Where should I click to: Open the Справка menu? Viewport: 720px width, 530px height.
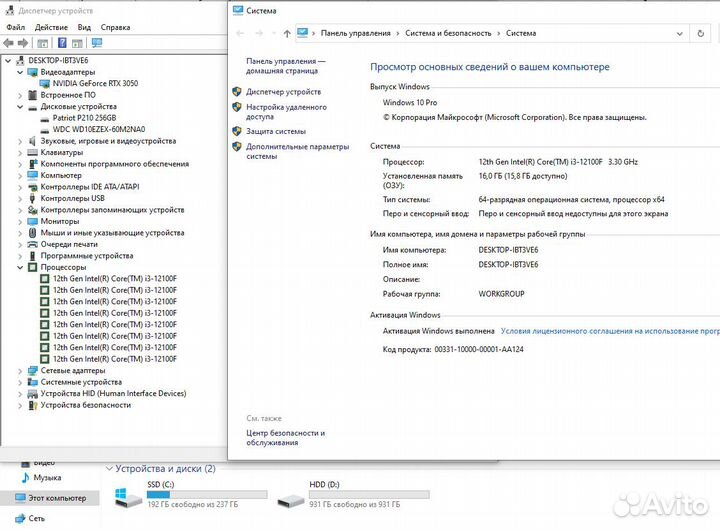click(x=115, y=27)
